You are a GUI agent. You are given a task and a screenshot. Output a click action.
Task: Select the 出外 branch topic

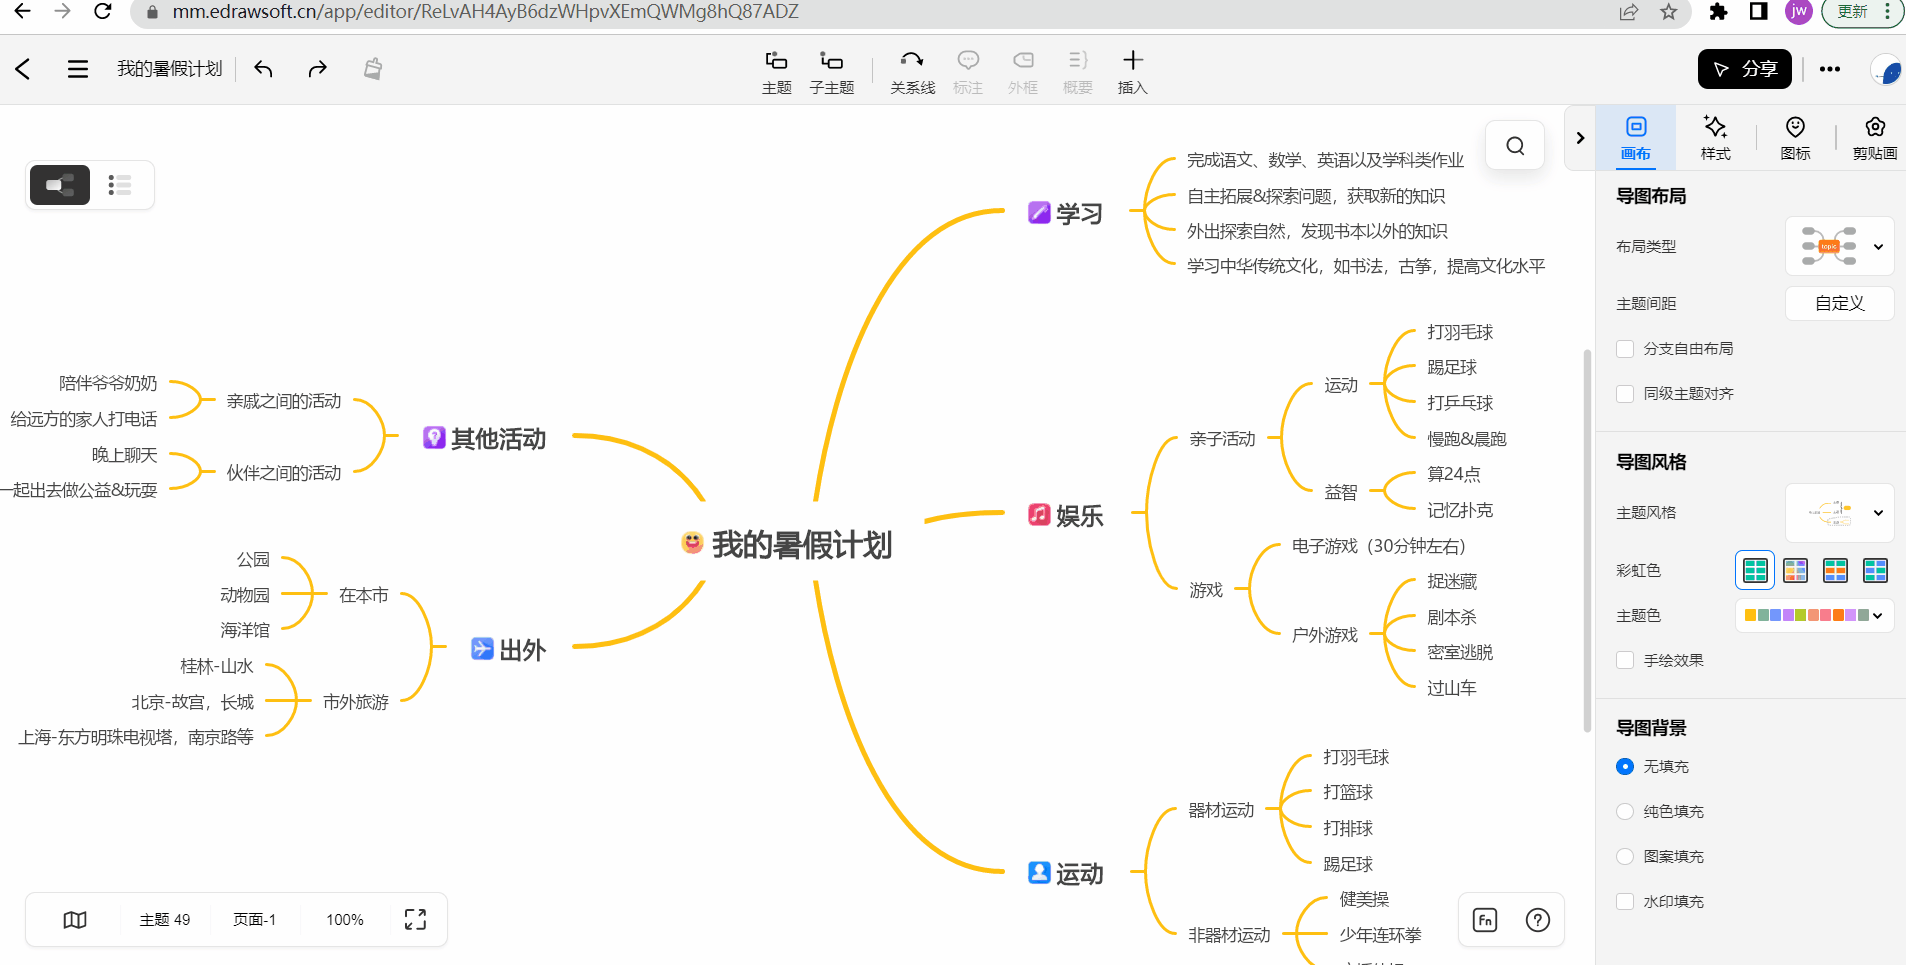point(509,650)
